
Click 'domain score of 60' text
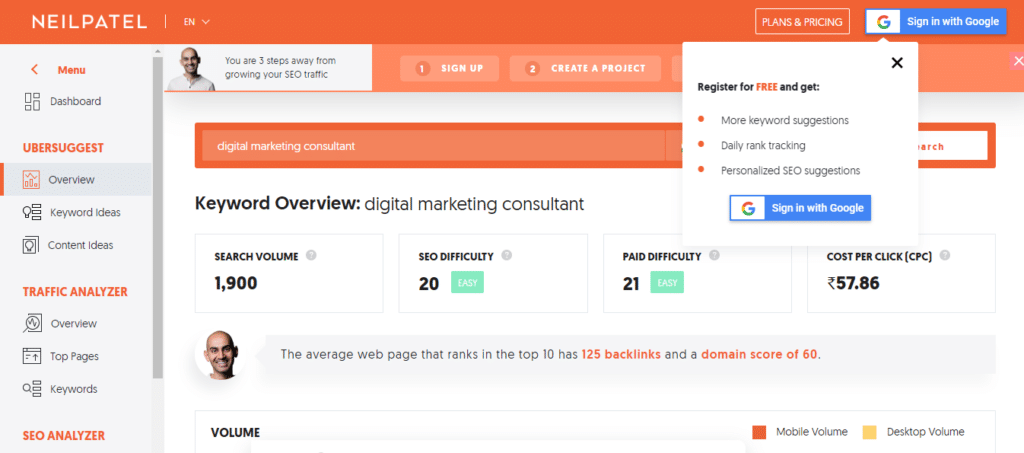coord(760,354)
